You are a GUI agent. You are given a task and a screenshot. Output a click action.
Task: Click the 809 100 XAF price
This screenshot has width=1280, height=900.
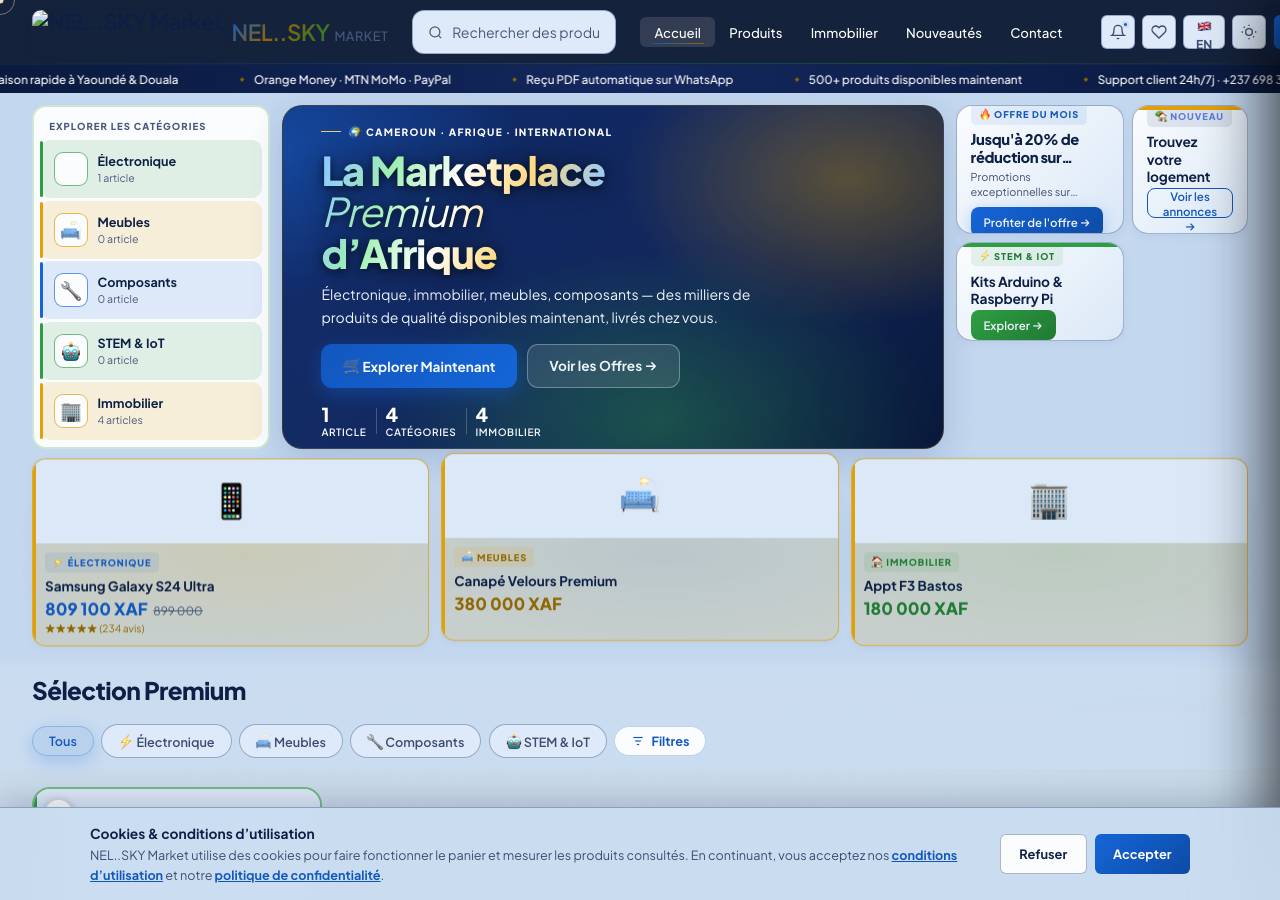96,609
